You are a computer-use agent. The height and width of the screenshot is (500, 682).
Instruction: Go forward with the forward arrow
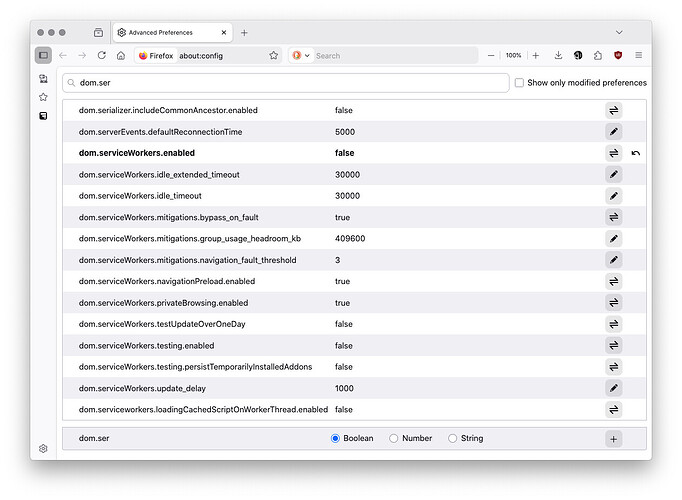(82, 55)
